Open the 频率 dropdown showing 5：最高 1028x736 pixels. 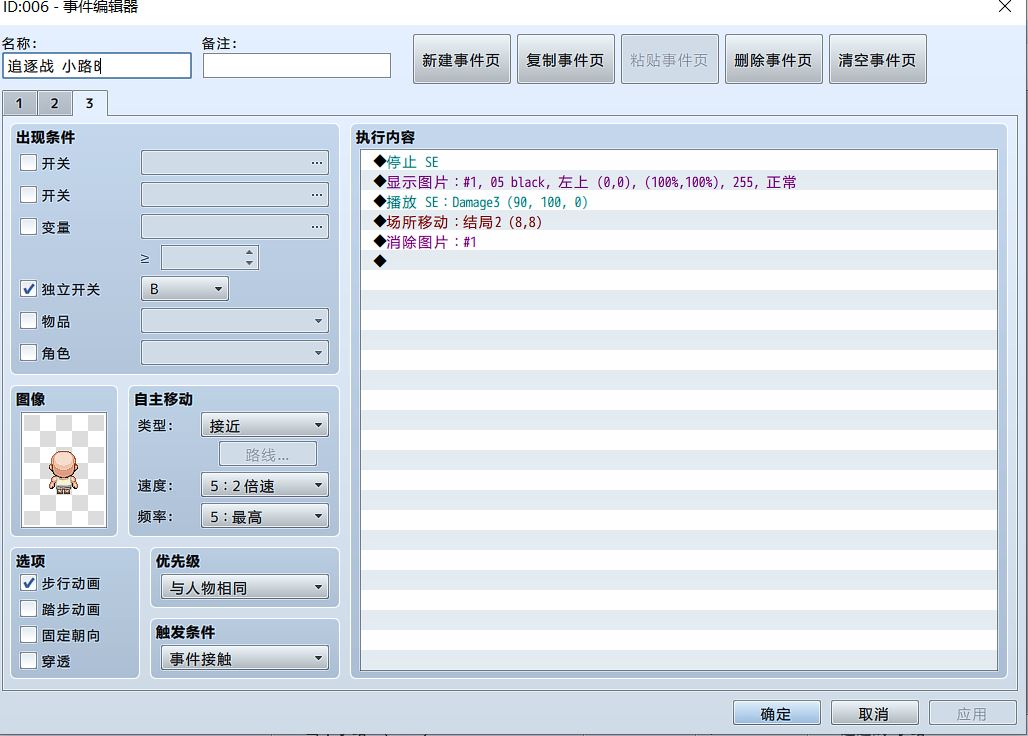pyautogui.click(x=265, y=516)
